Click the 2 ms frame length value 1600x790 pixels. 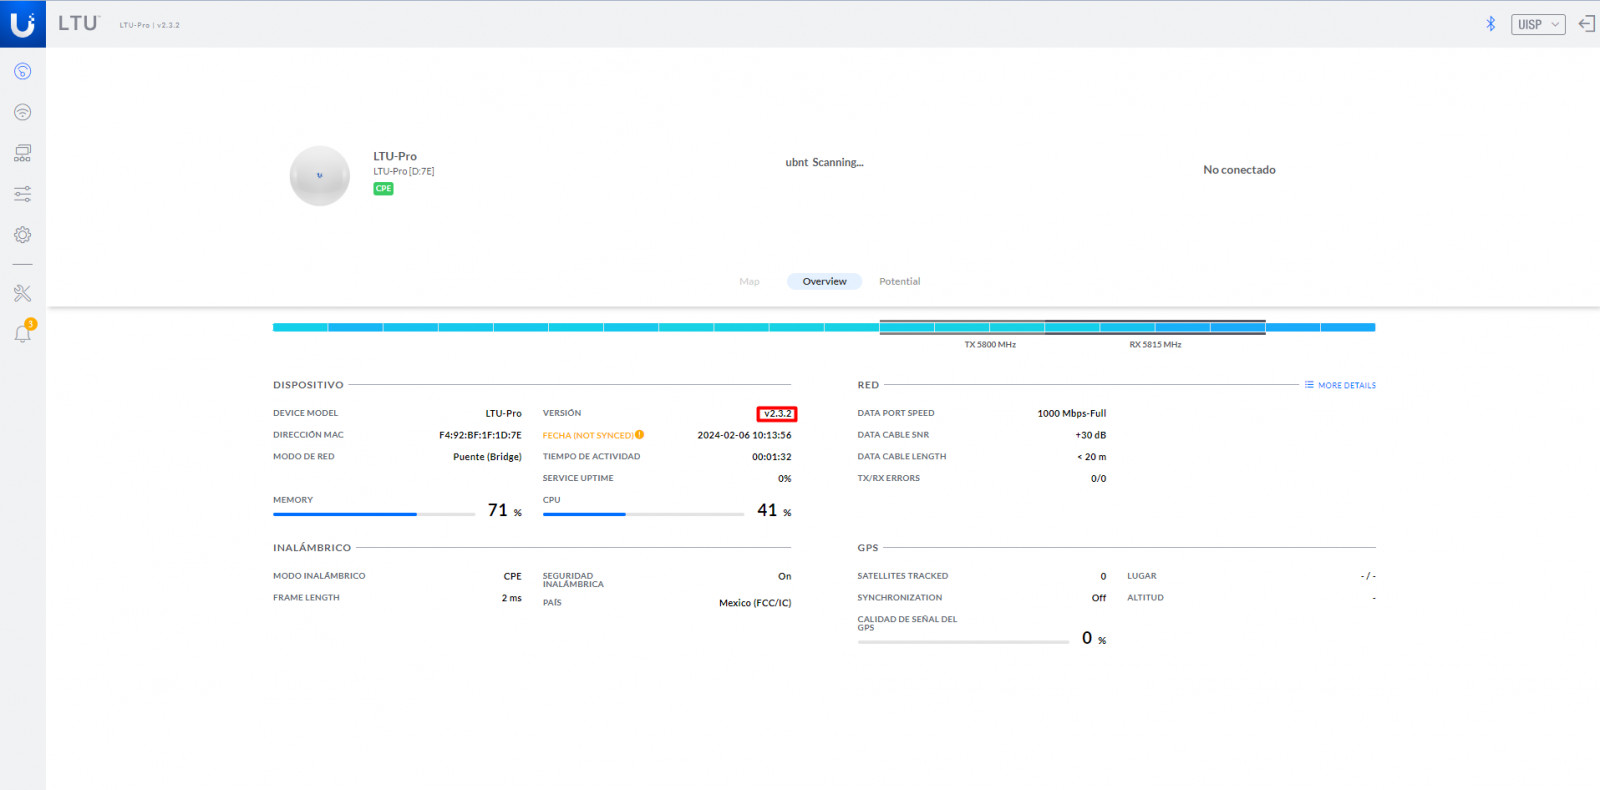(512, 598)
